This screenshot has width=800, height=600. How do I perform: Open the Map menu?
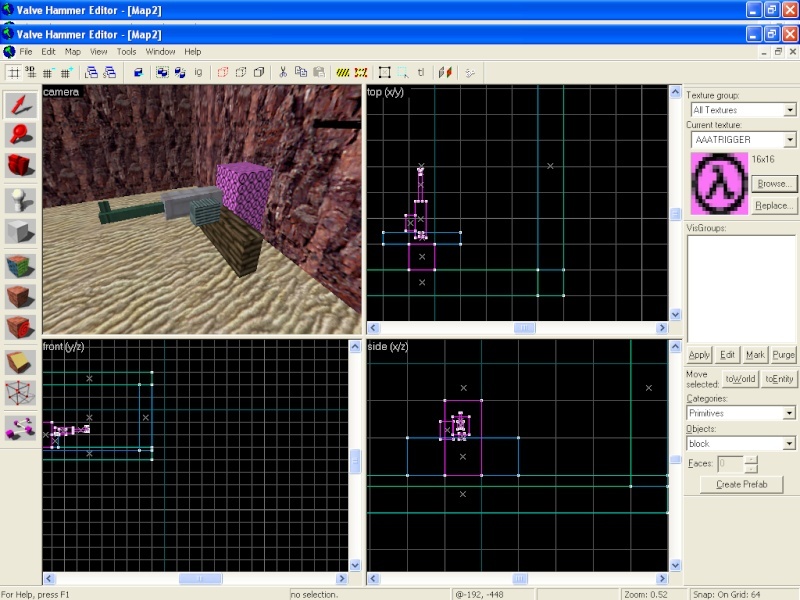coord(72,52)
